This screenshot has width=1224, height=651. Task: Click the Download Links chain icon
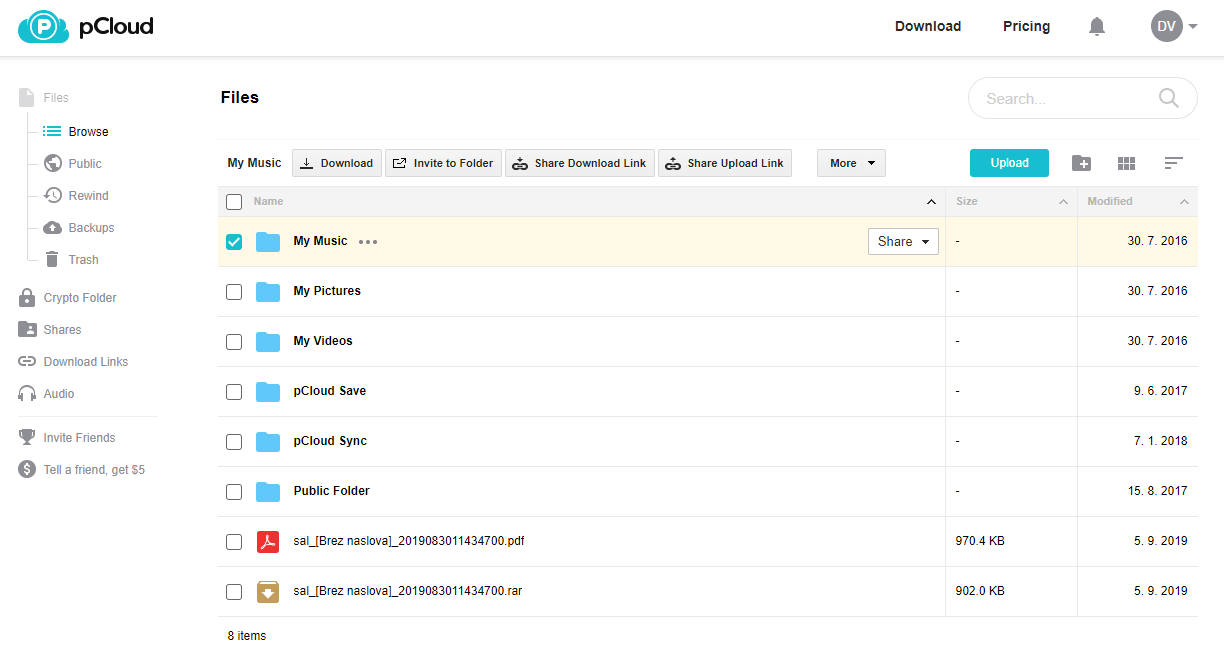(x=27, y=362)
